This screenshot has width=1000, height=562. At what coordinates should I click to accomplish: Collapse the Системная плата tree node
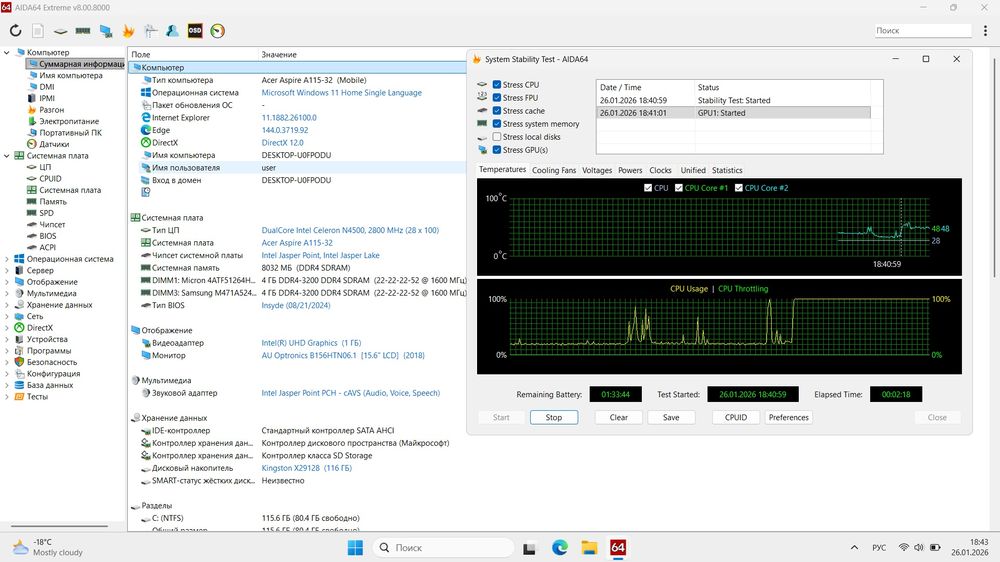pos(7,156)
